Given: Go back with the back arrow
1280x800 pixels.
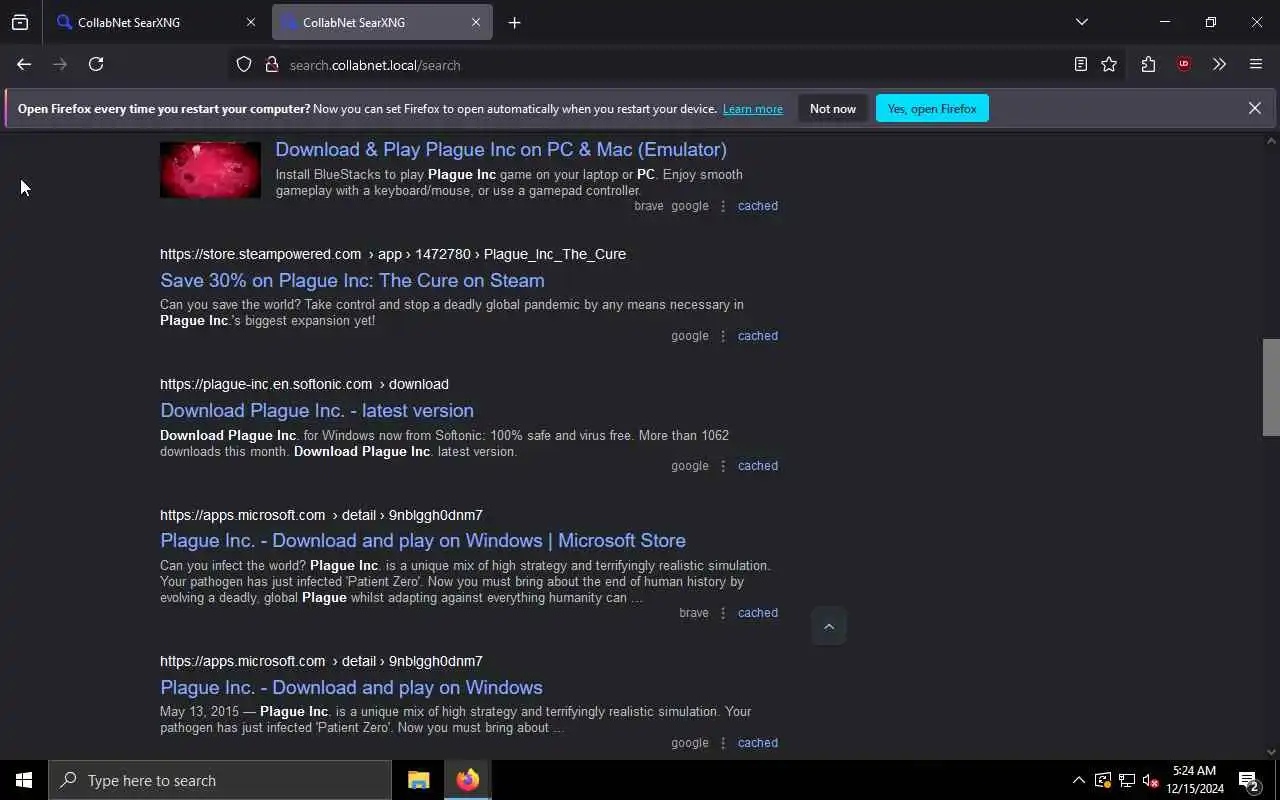Looking at the screenshot, I should tap(24, 64).
